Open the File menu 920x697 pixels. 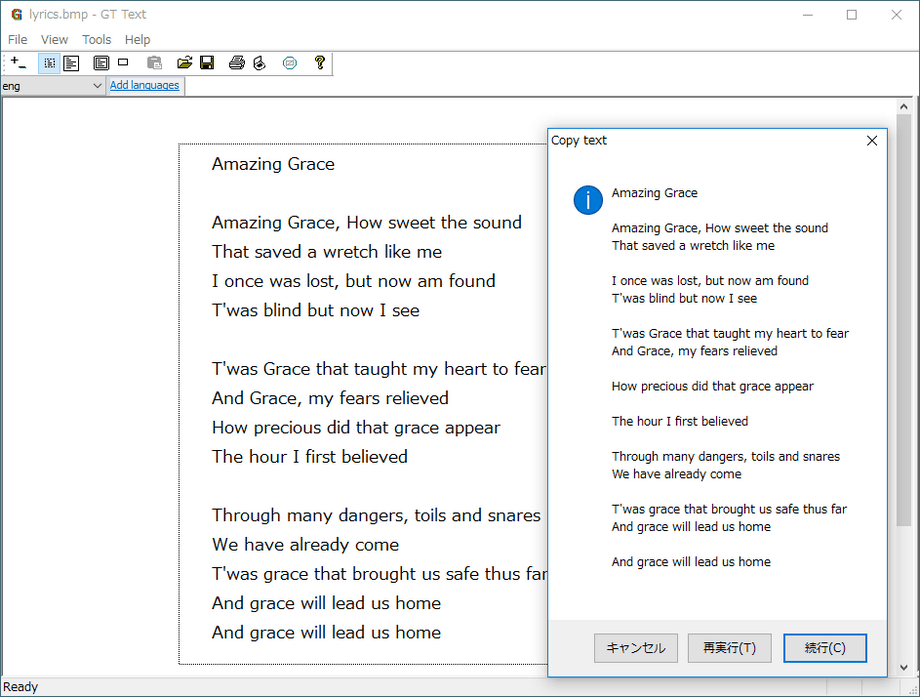click(x=18, y=39)
